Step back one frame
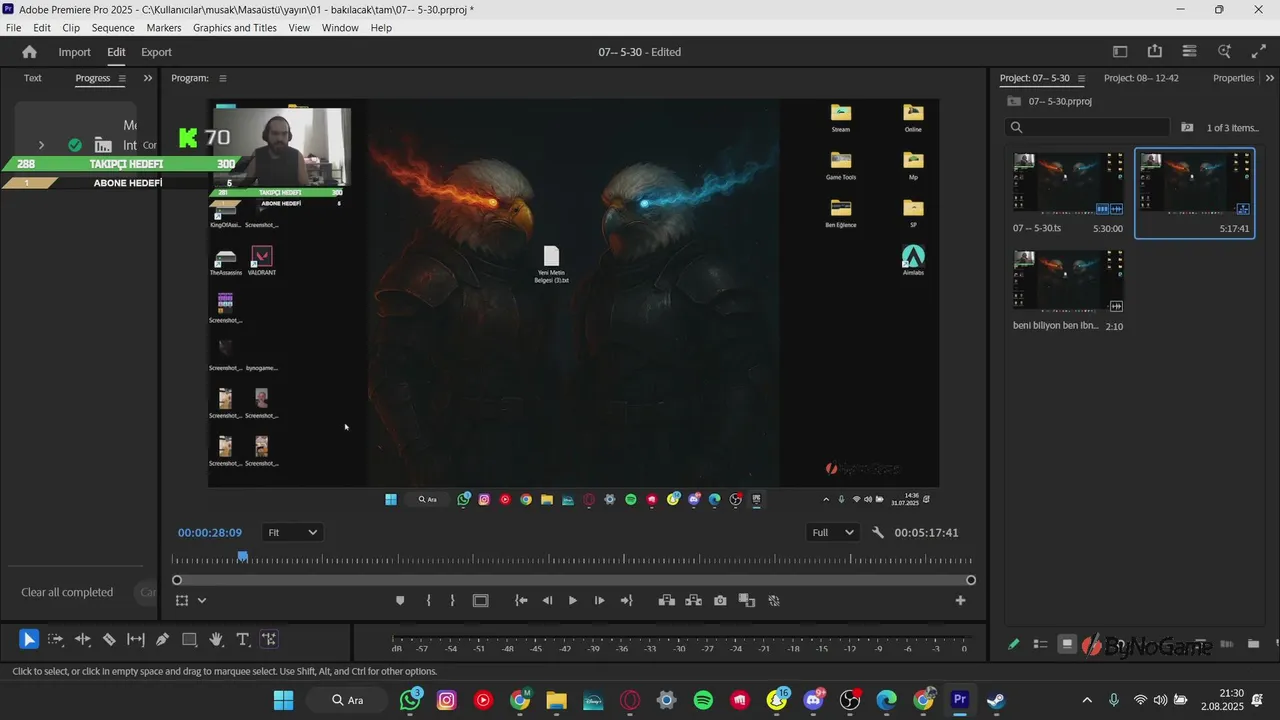The width and height of the screenshot is (1280, 720). pyautogui.click(x=547, y=601)
